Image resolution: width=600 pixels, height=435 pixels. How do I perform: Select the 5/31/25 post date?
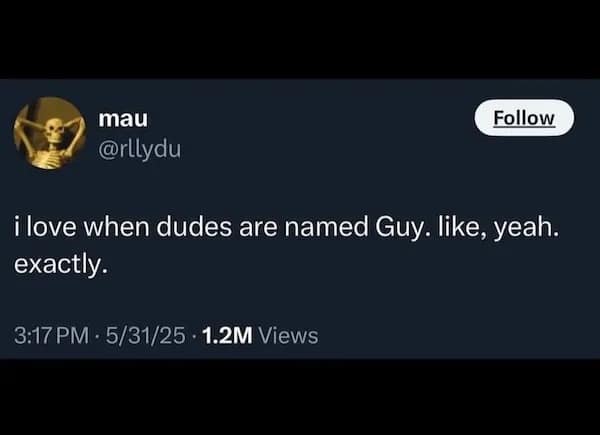click(x=145, y=336)
